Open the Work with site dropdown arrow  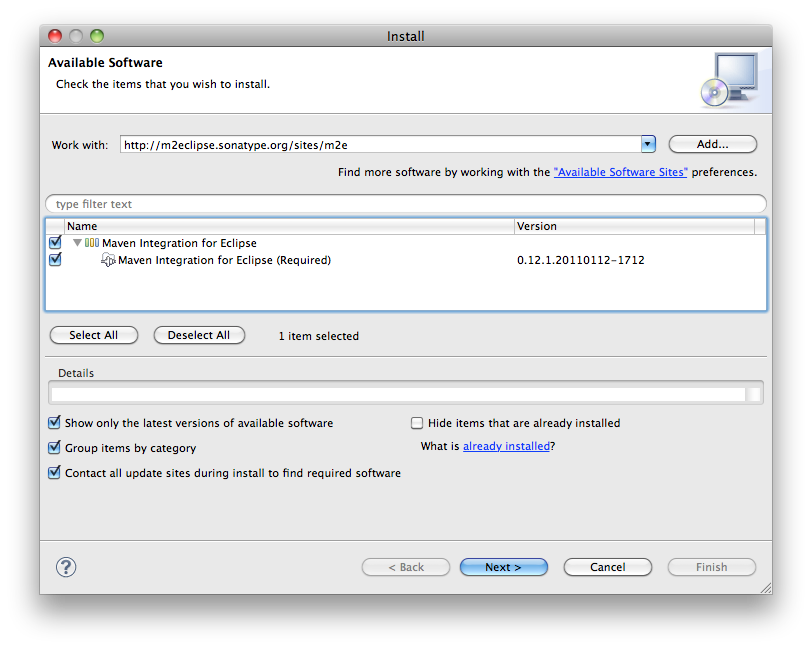point(648,144)
